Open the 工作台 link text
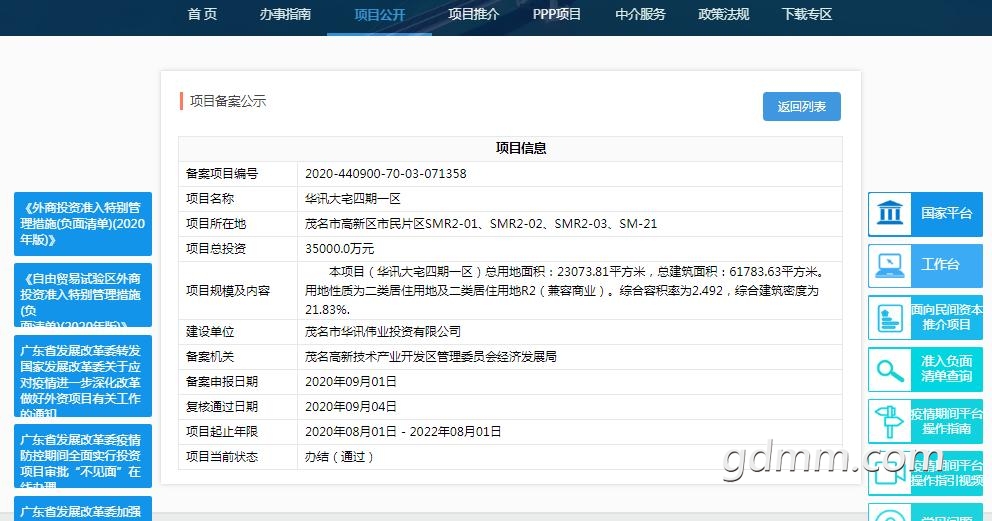Viewport: 992px width, 521px height. coord(940,264)
